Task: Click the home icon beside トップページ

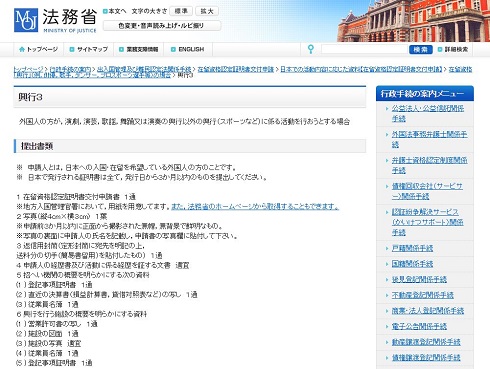Action: pos(22,49)
